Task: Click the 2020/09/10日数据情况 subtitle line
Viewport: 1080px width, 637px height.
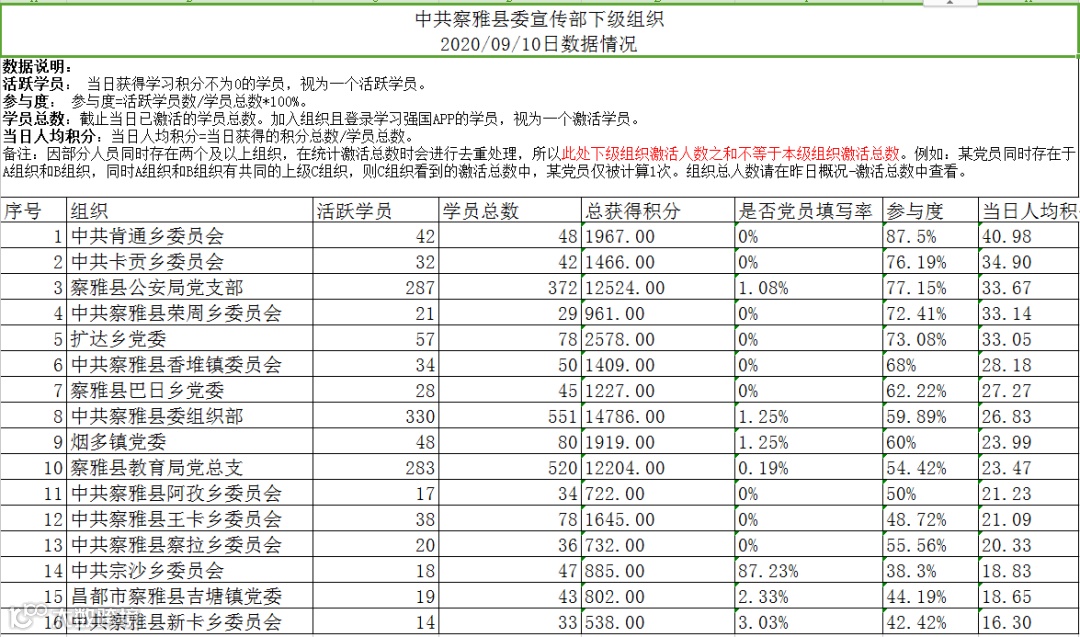Action: point(539,44)
